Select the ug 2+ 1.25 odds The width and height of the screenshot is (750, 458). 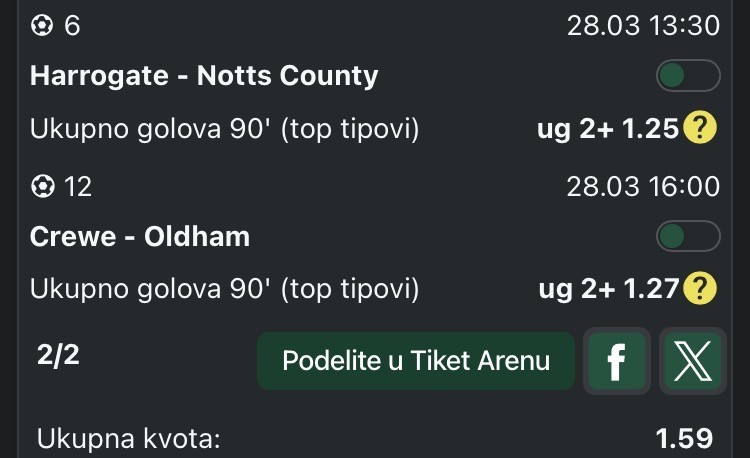point(608,128)
